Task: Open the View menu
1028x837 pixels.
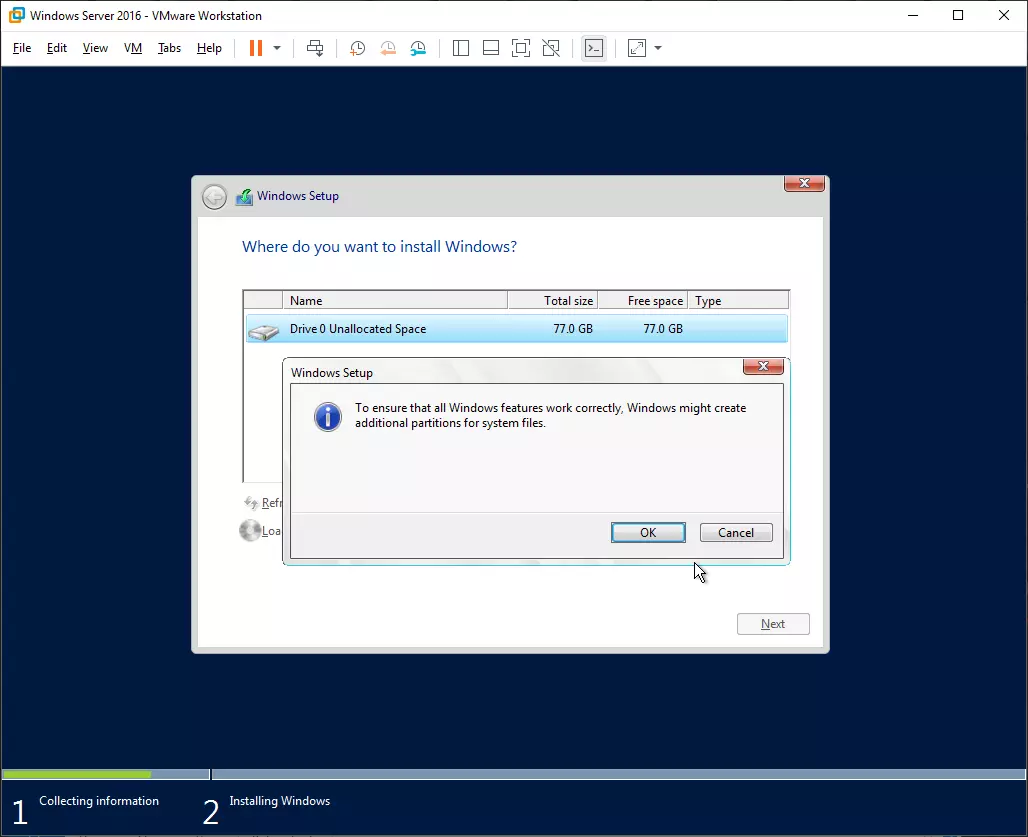Action: [95, 48]
